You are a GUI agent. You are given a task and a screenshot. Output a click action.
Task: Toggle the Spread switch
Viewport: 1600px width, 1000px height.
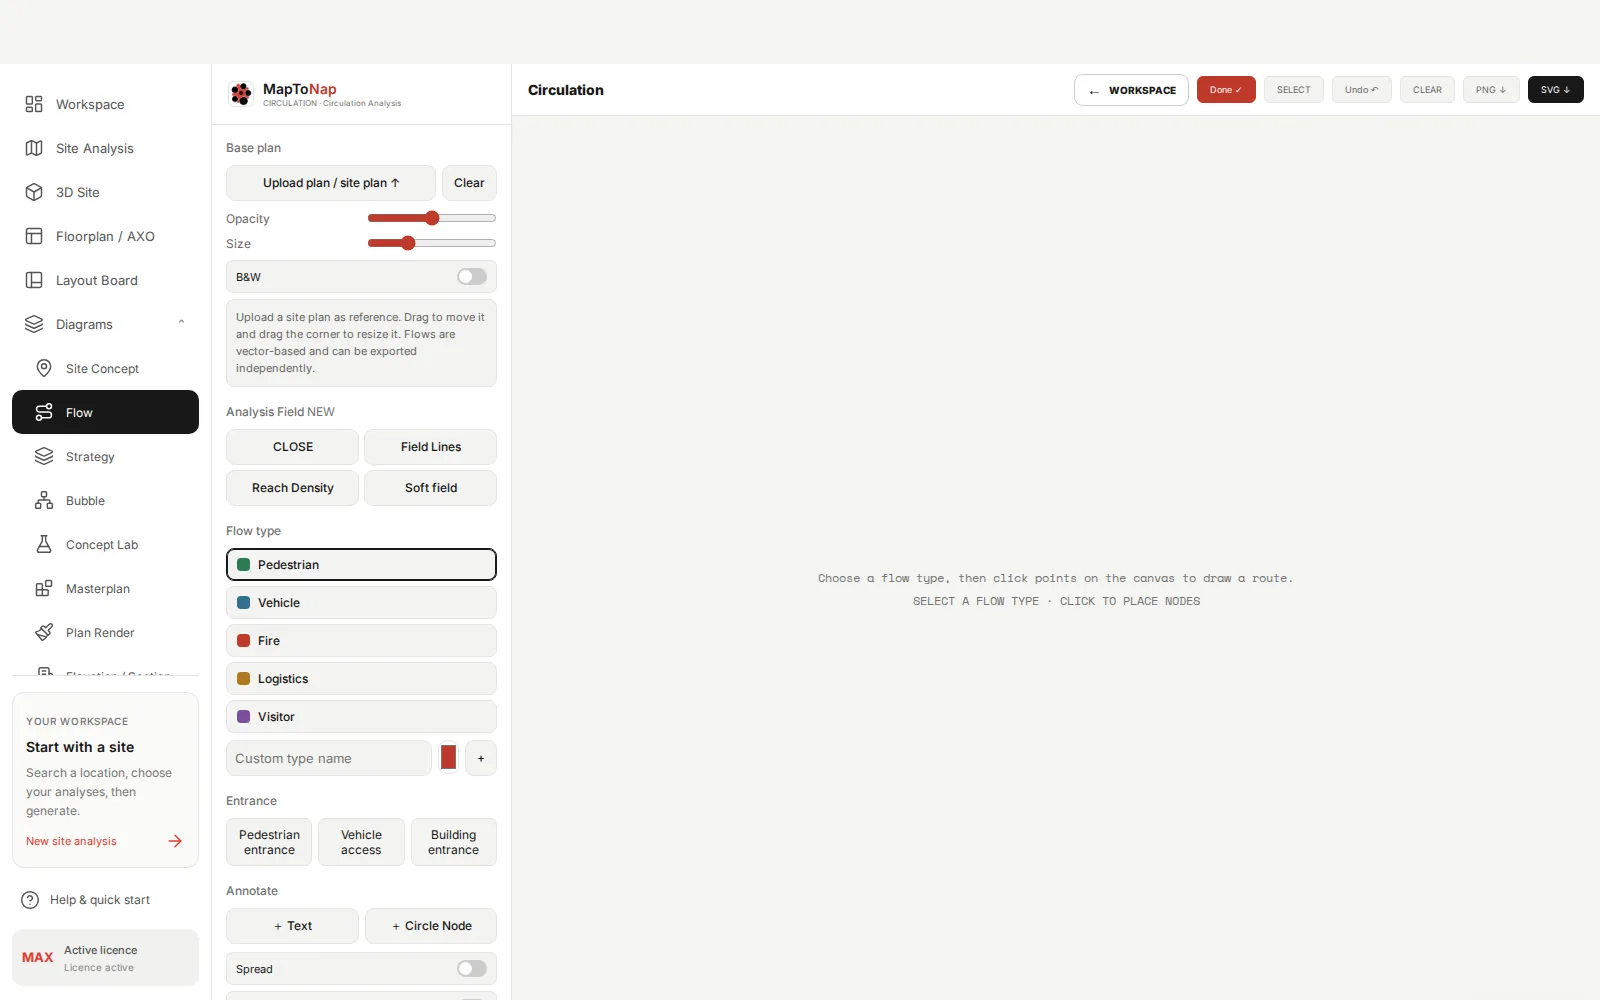(x=472, y=968)
